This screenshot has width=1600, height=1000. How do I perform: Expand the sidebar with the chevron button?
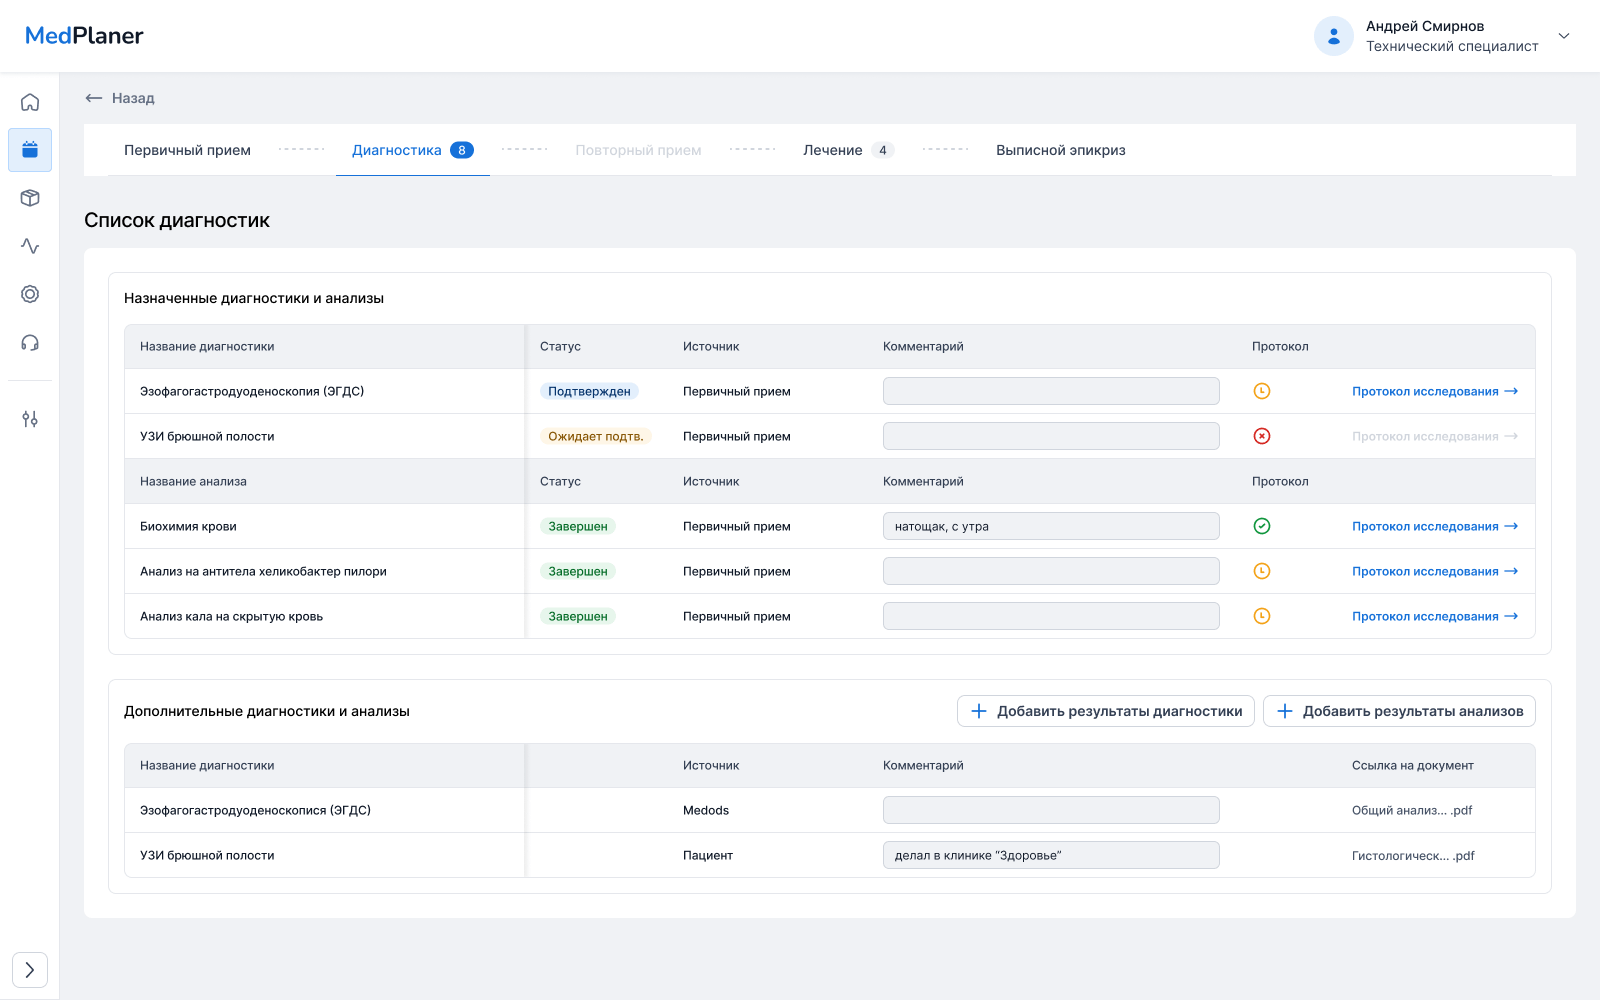click(30, 970)
